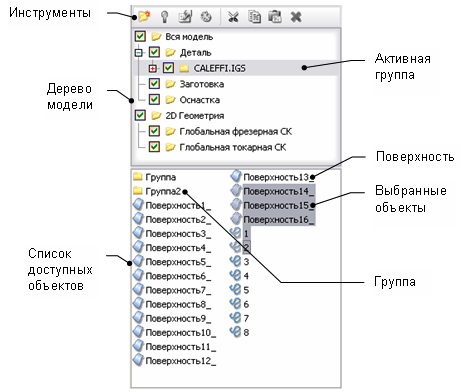Click the light bulb toolbar icon
This screenshot has height=392, width=461.
[164, 17]
